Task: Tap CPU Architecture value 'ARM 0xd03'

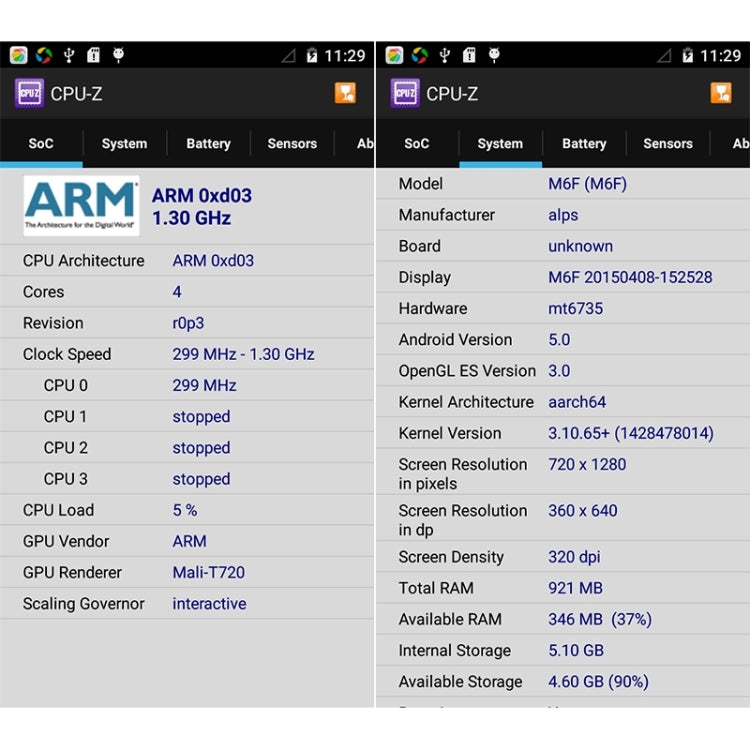Action: coord(213,261)
